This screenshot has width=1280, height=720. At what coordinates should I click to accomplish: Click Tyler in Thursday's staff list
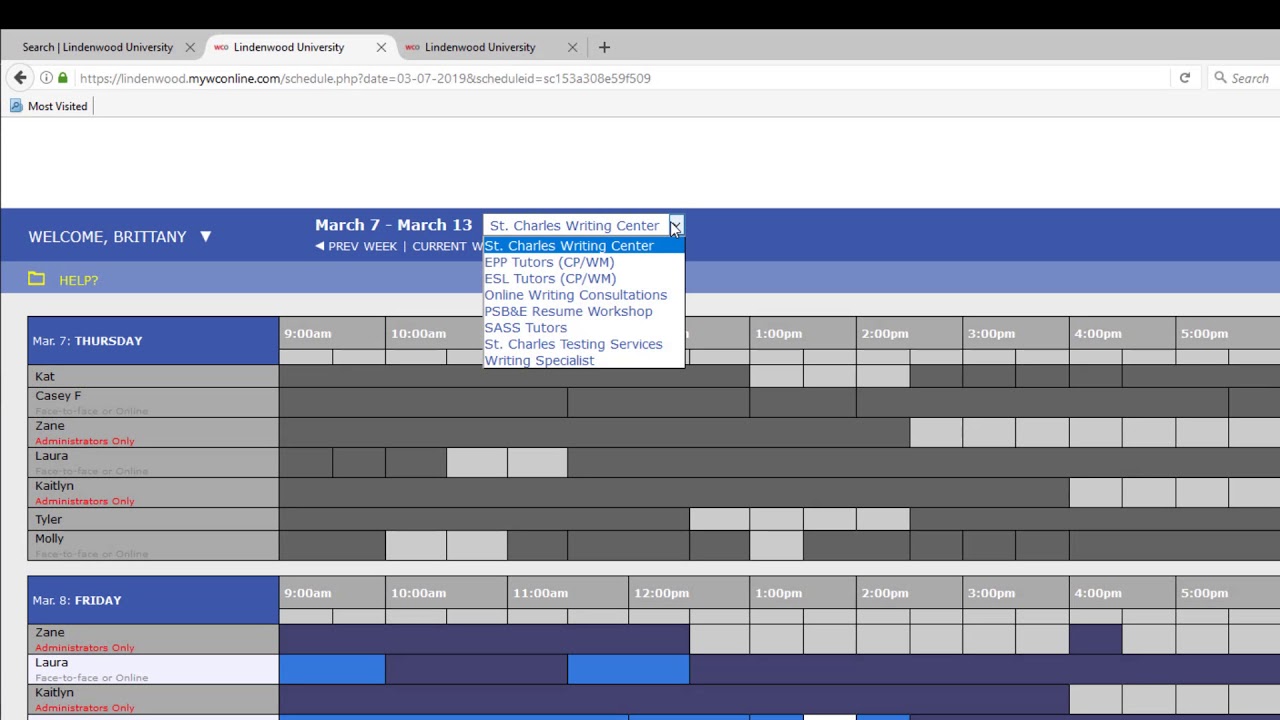pos(48,519)
